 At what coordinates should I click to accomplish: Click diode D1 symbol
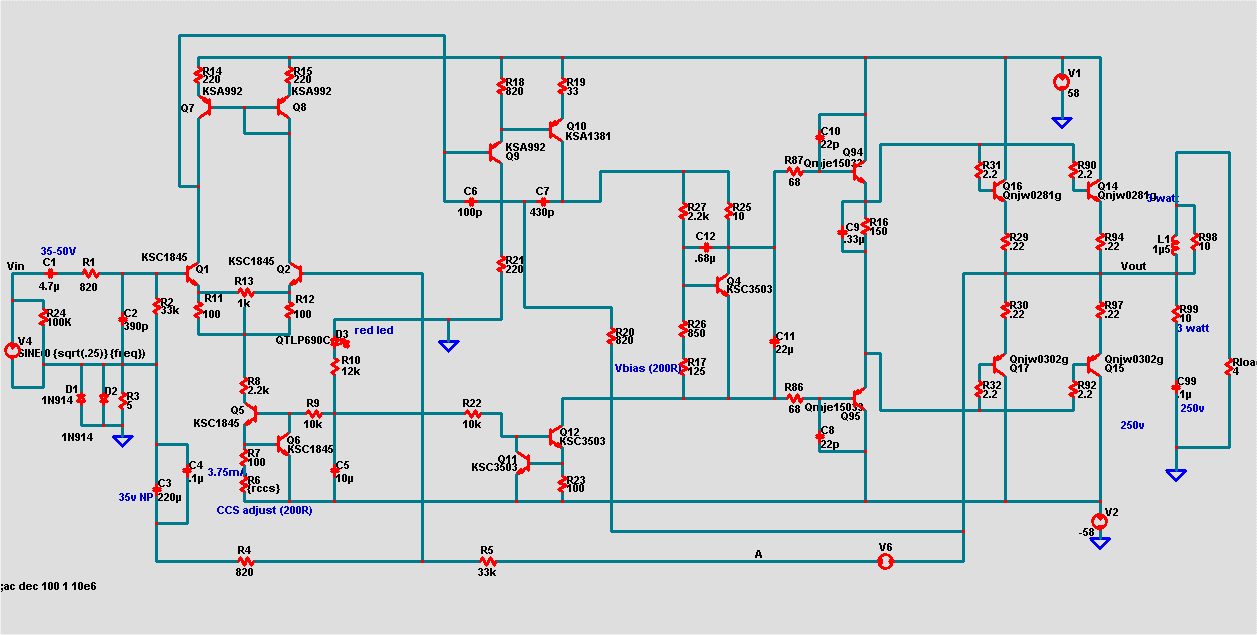81,398
